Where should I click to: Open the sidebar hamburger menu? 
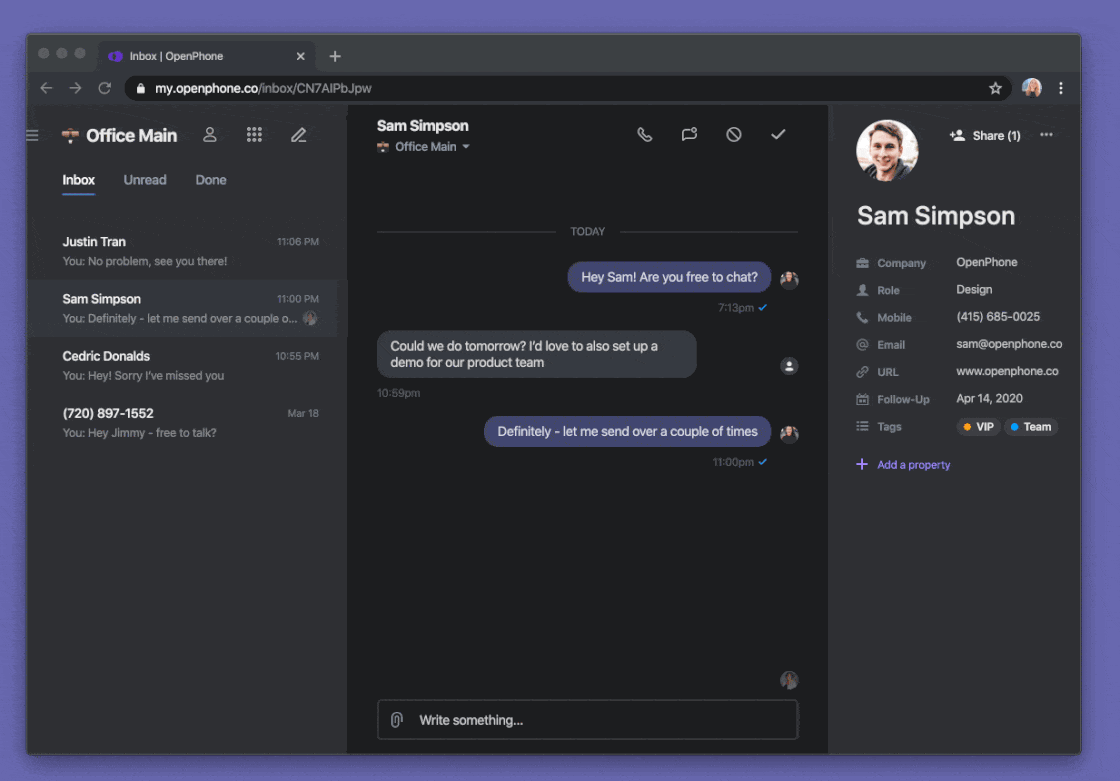click(32, 134)
